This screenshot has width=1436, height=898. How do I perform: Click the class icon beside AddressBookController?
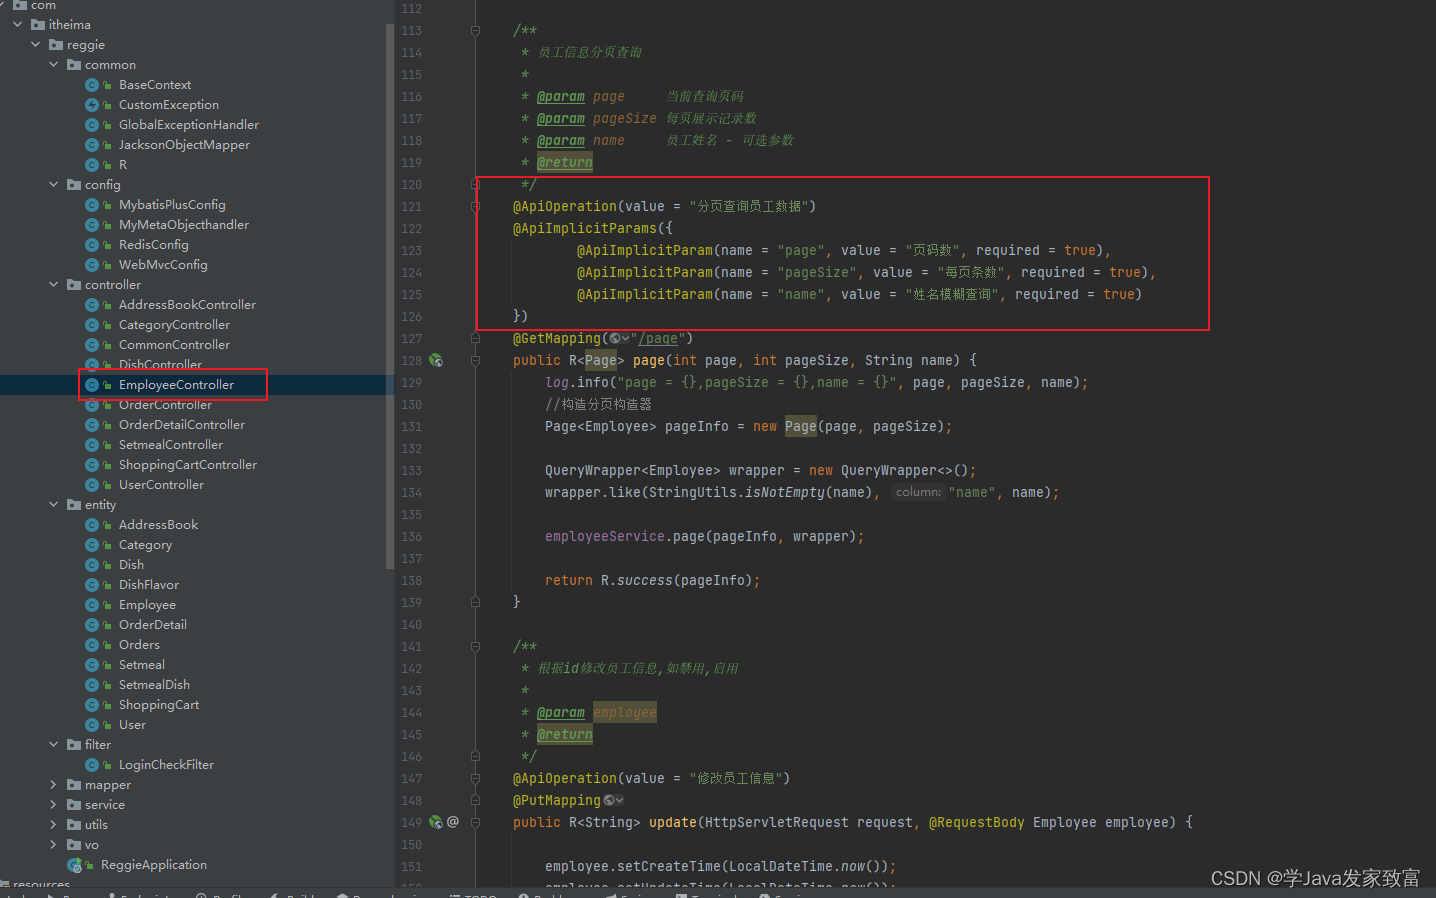click(92, 305)
